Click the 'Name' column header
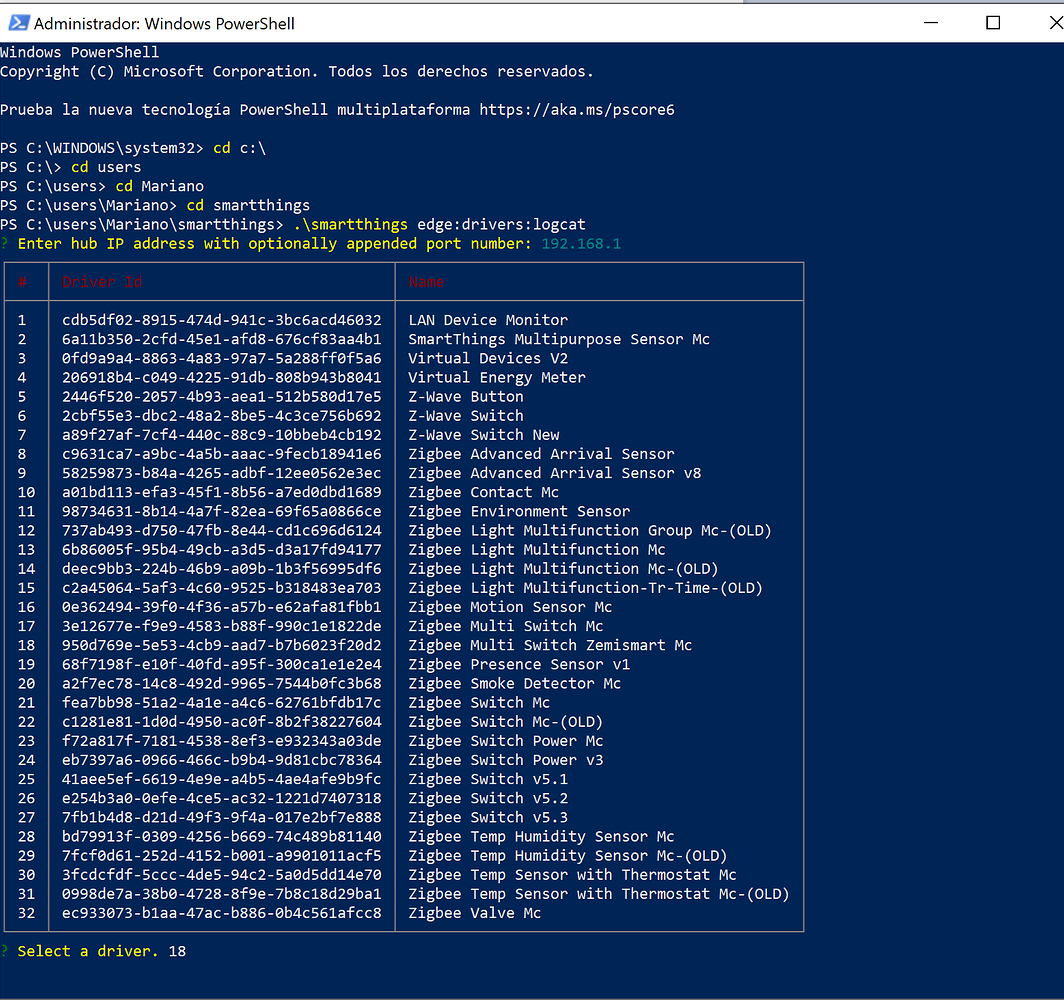The width and height of the screenshot is (1064, 1000). point(426,282)
